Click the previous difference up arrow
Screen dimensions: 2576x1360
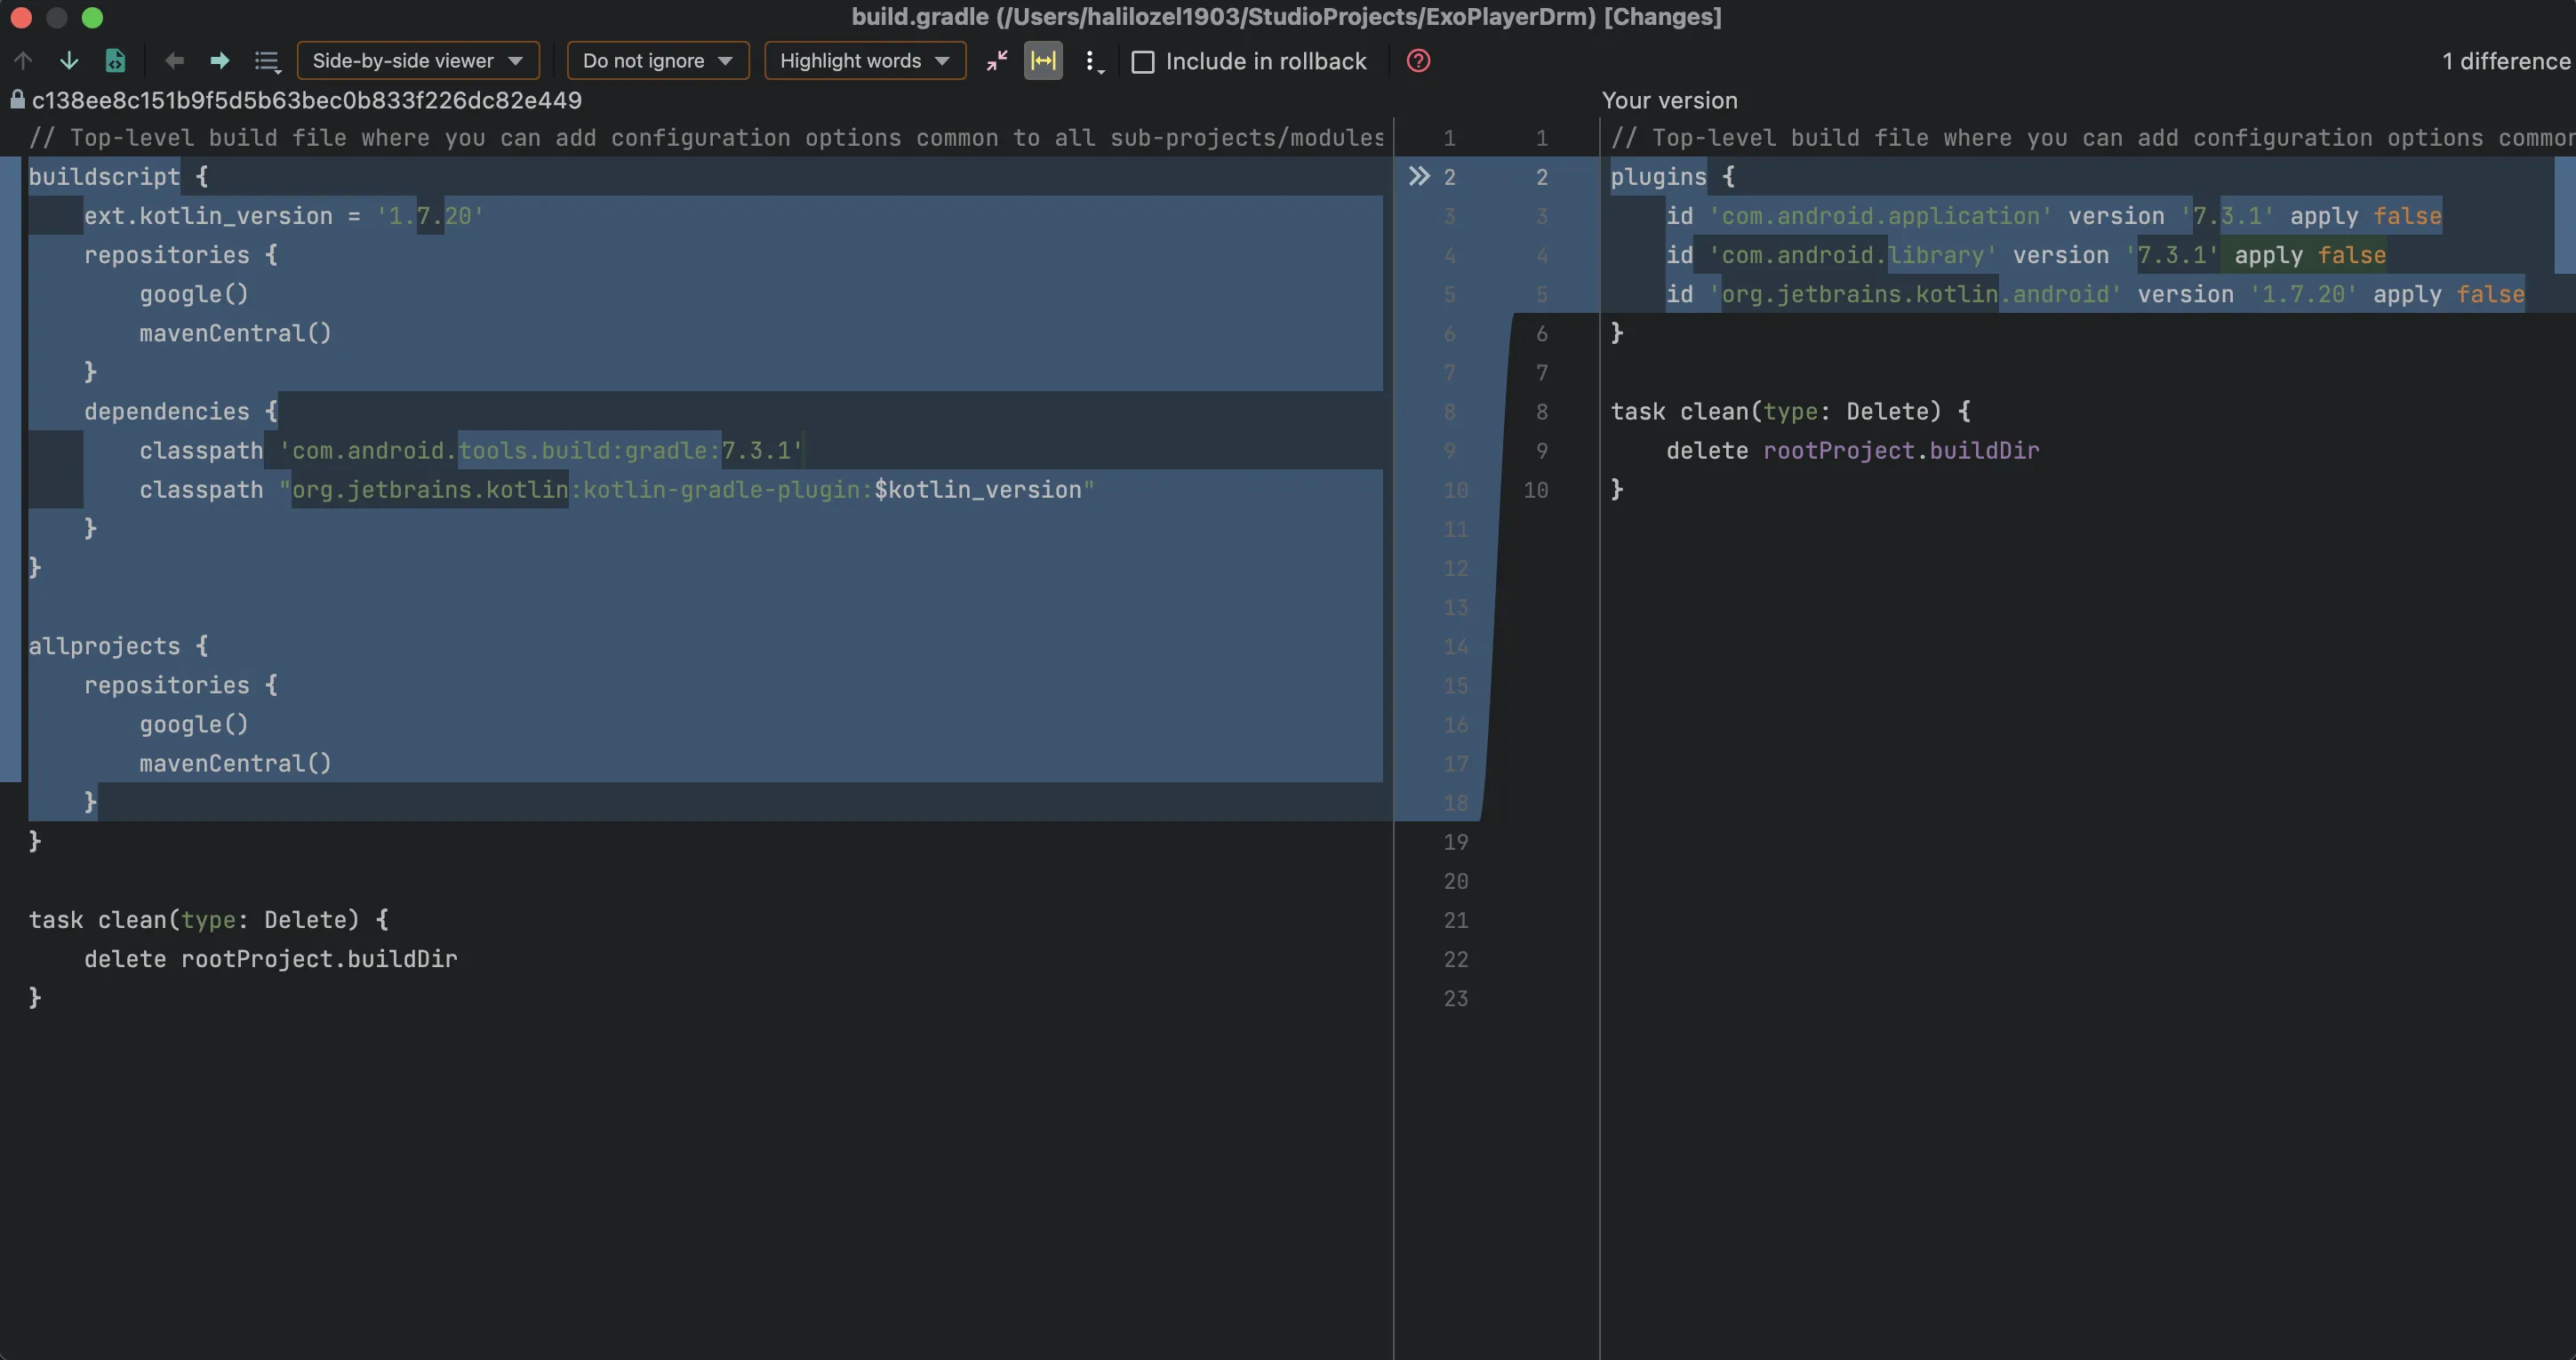point(23,61)
